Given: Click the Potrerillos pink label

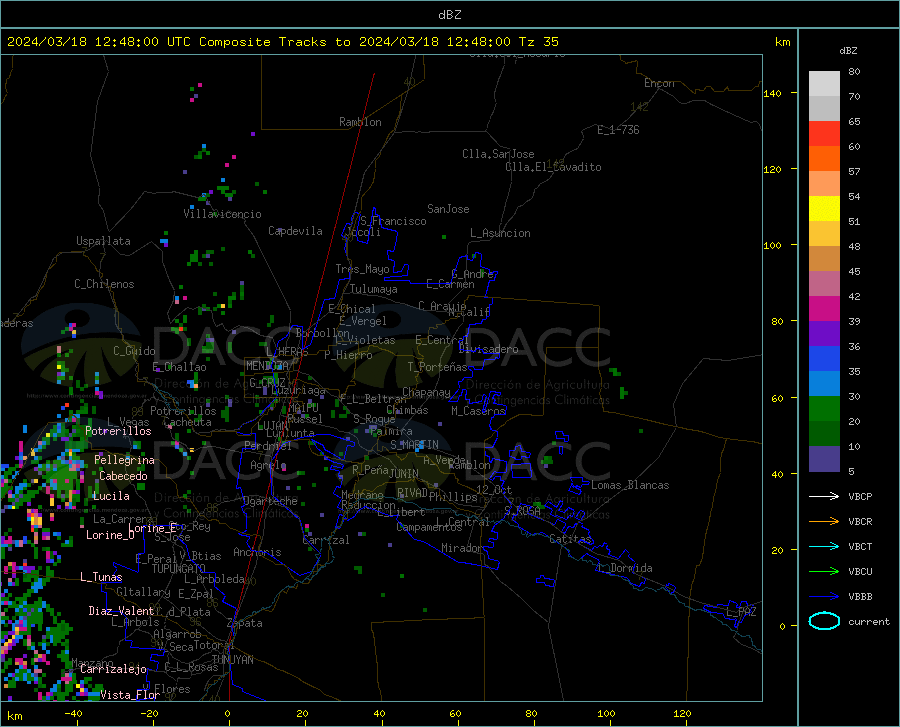Looking at the screenshot, I should point(118,431).
